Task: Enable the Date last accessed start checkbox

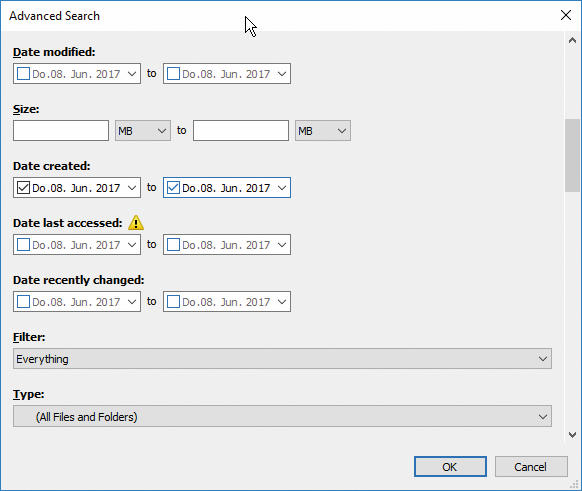Action: coord(23,245)
